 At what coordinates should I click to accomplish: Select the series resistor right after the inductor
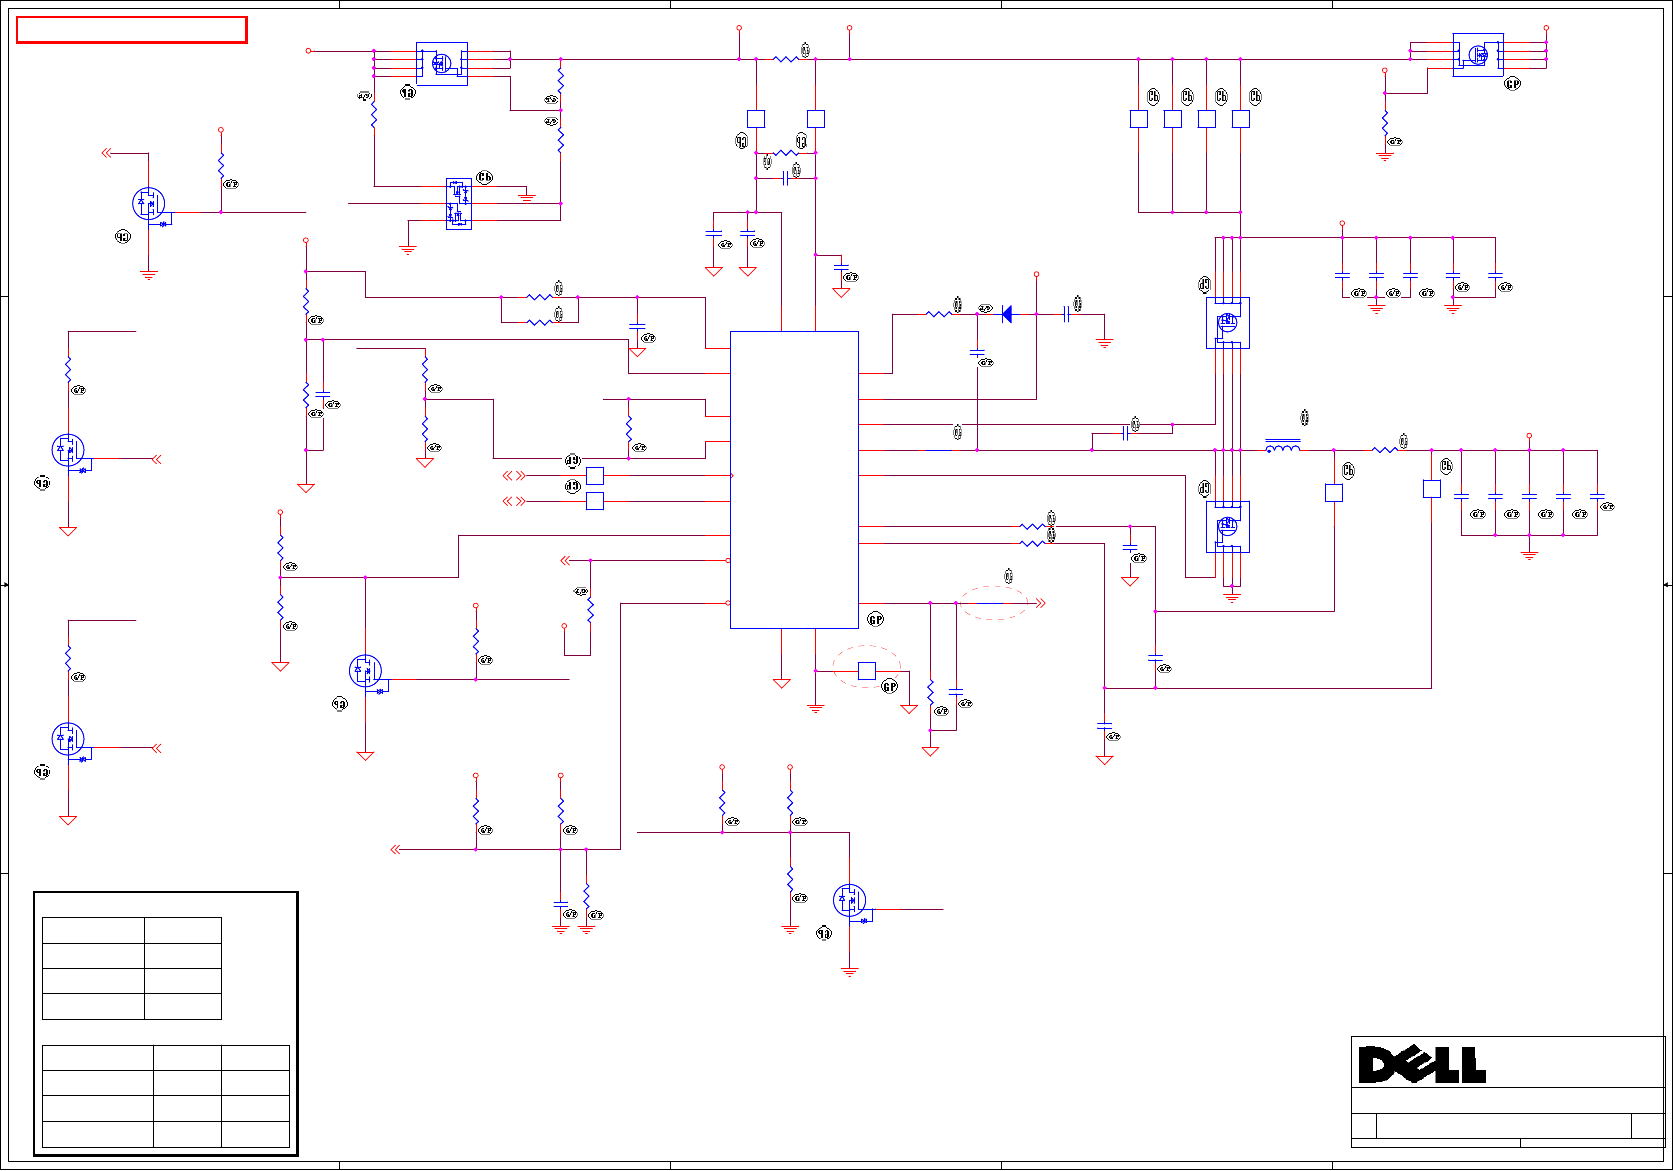(1384, 450)
